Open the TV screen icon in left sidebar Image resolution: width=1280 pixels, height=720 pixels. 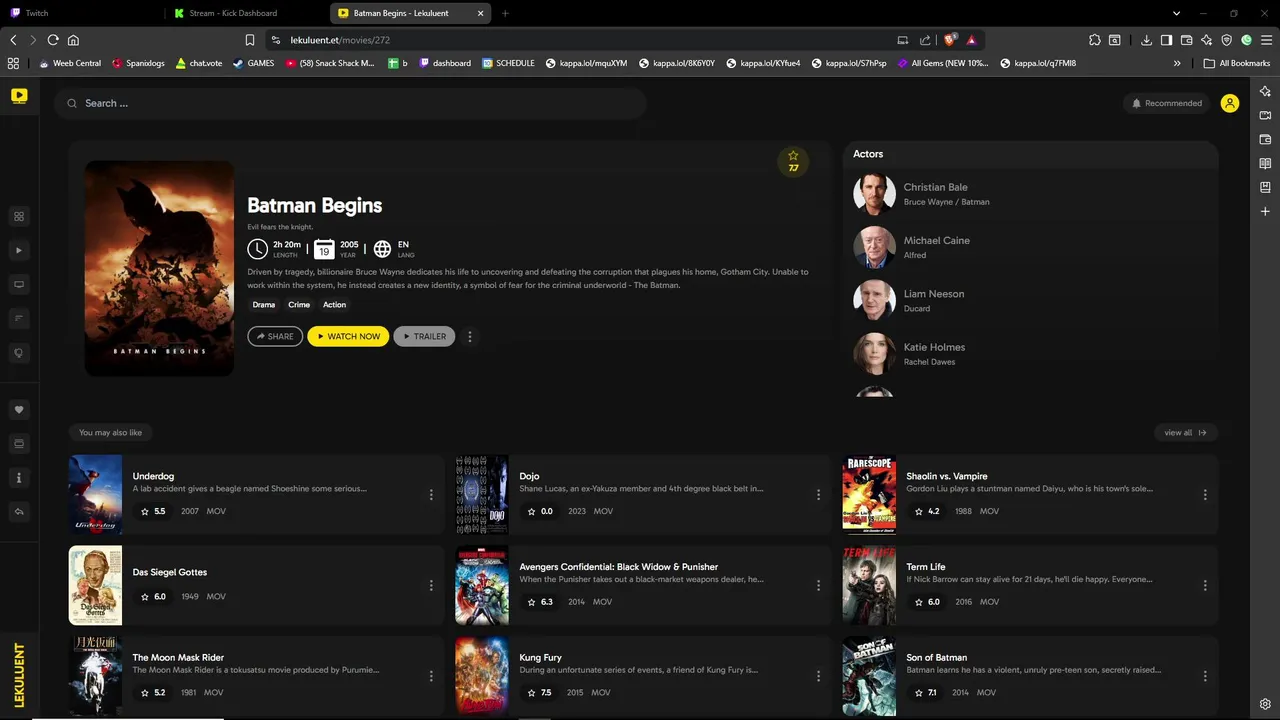click(x=19, y=285)
